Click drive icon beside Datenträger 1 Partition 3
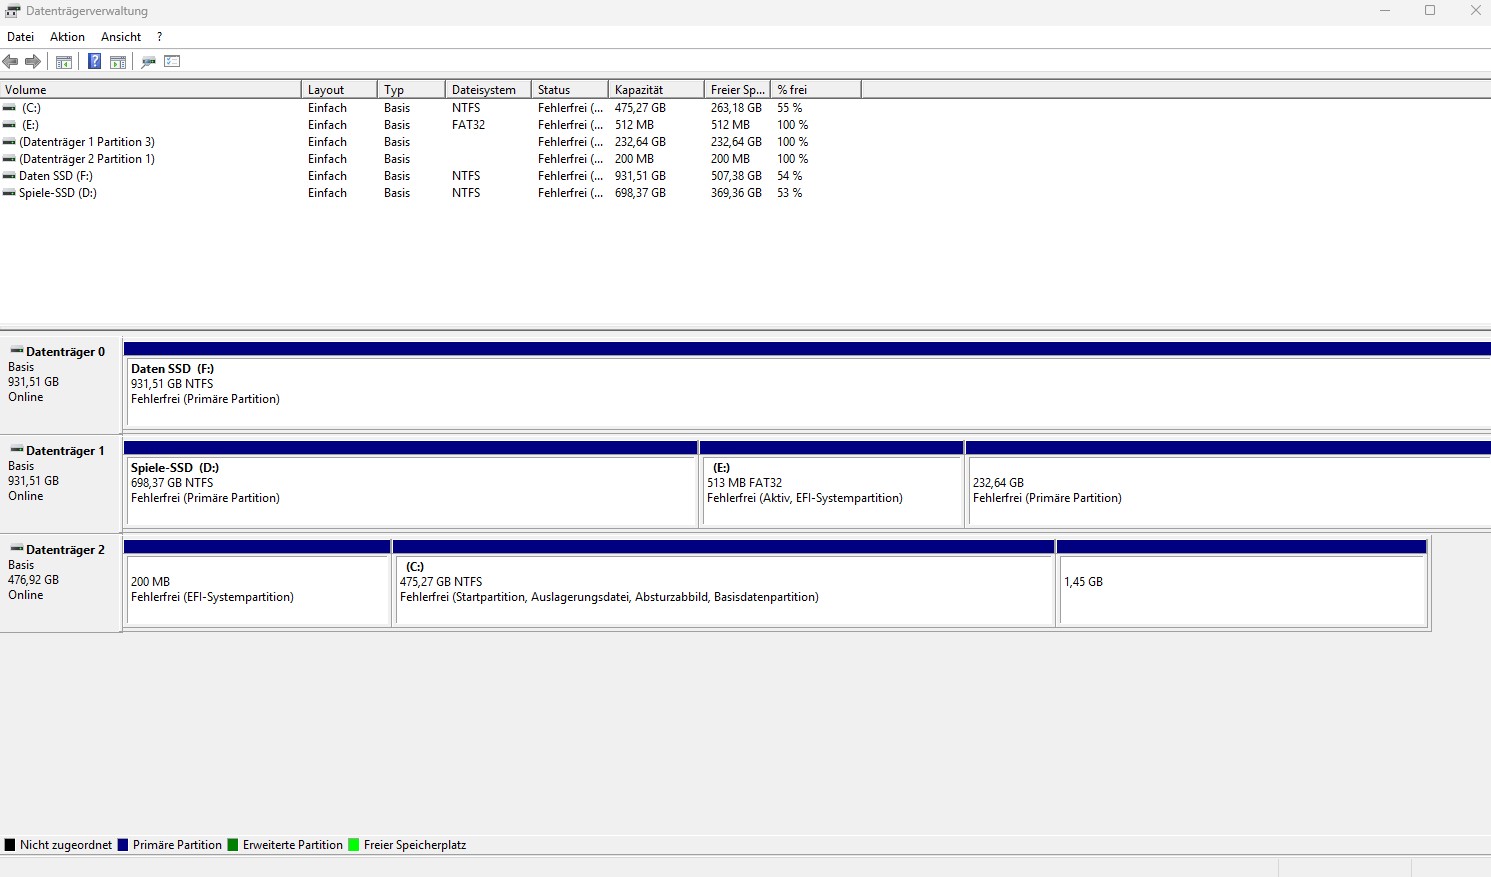Image resolution: width=1491 pixels, height=877 pixels. click(x=9, y=142)
